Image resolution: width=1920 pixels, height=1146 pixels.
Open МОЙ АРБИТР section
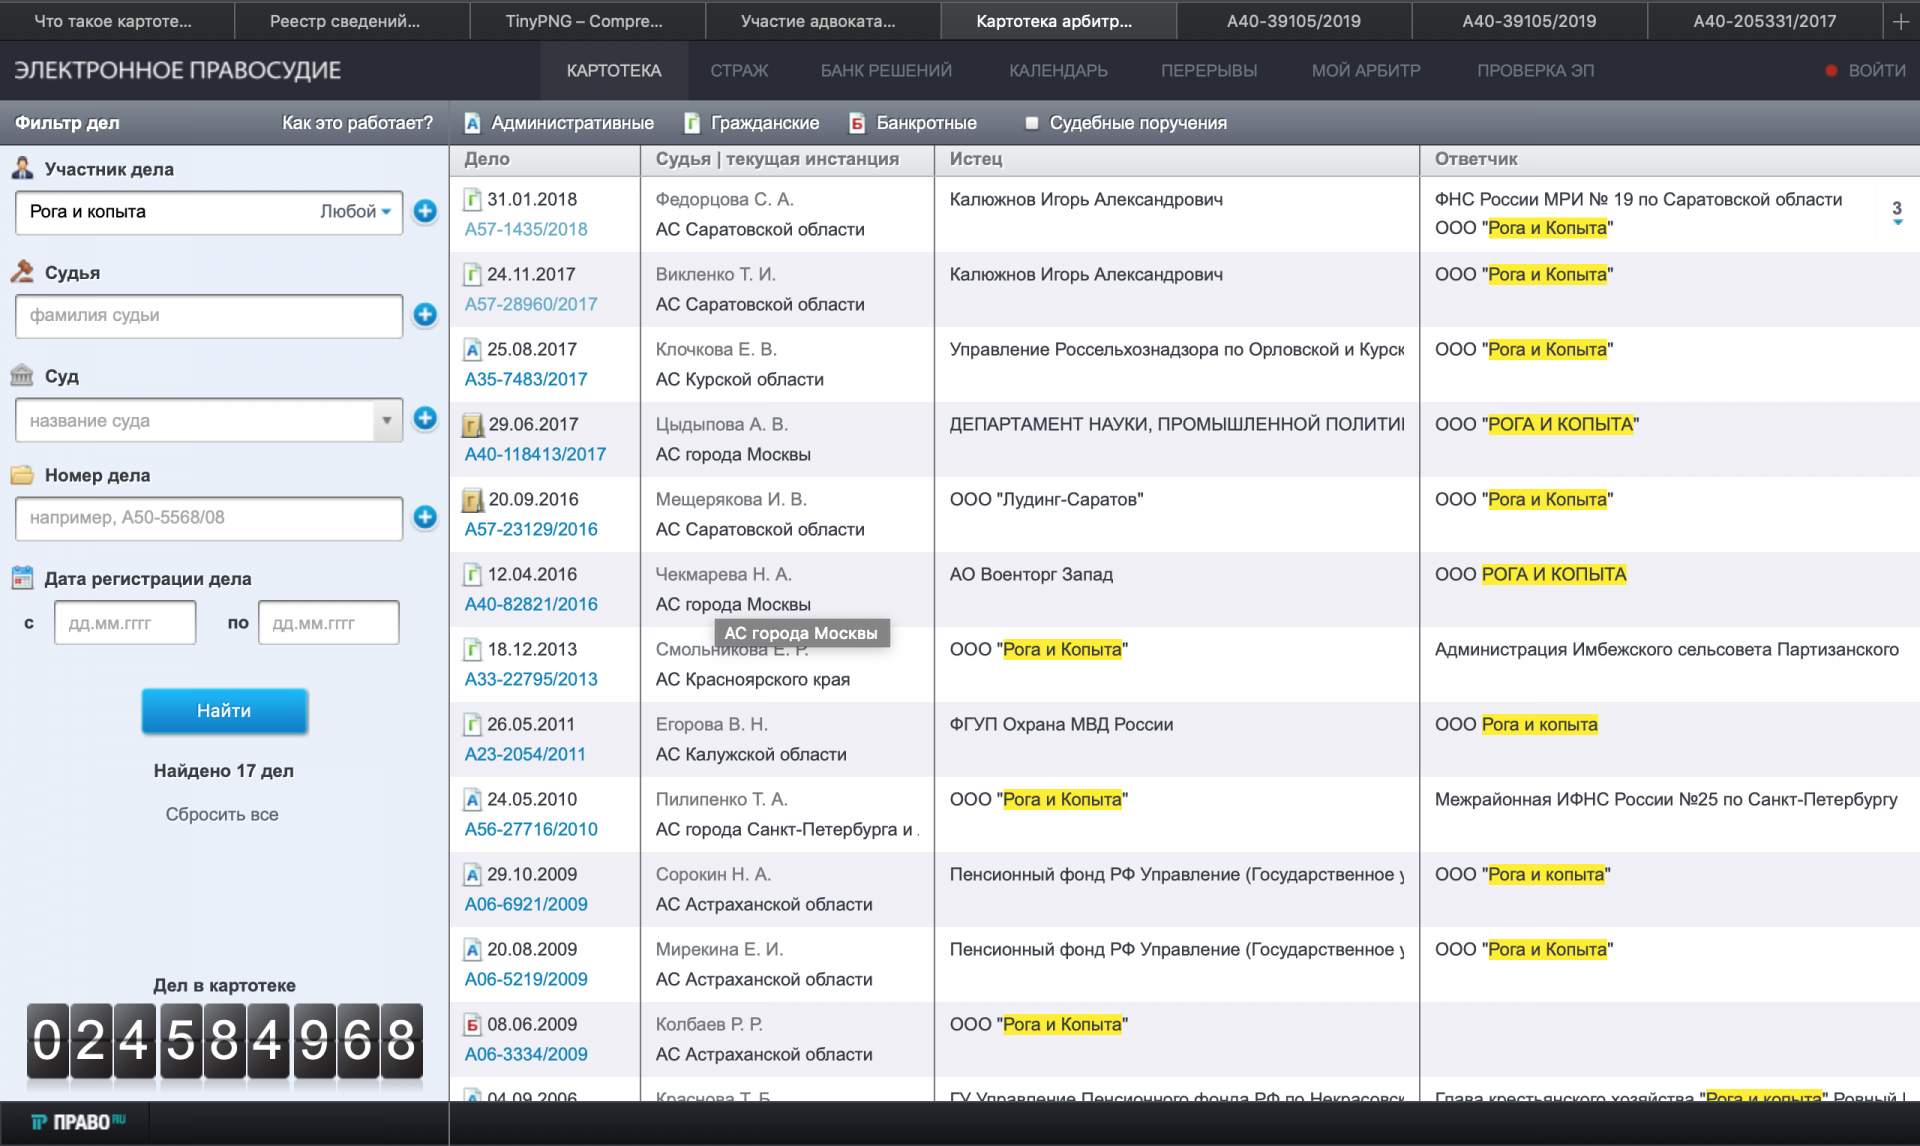tap(1366, 70)
